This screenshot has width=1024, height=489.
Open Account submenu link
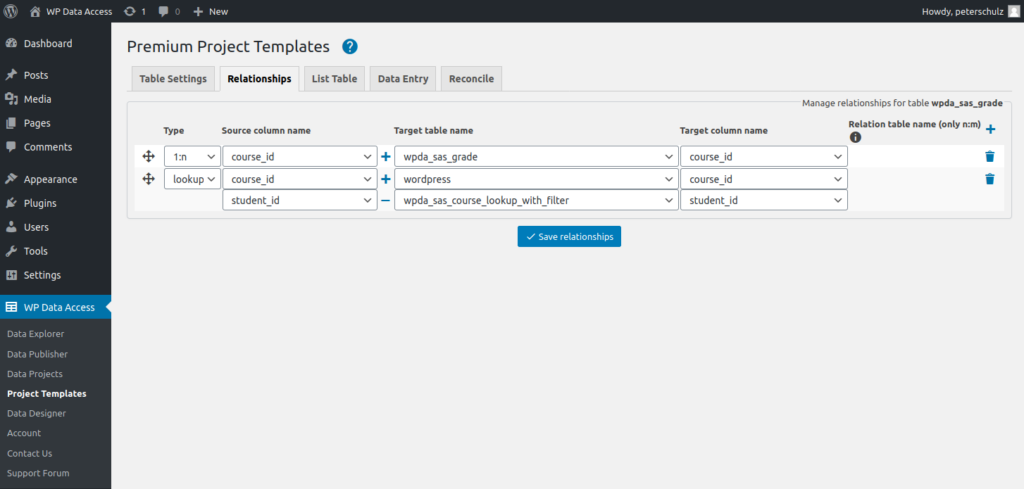click(x=24, y=433)
